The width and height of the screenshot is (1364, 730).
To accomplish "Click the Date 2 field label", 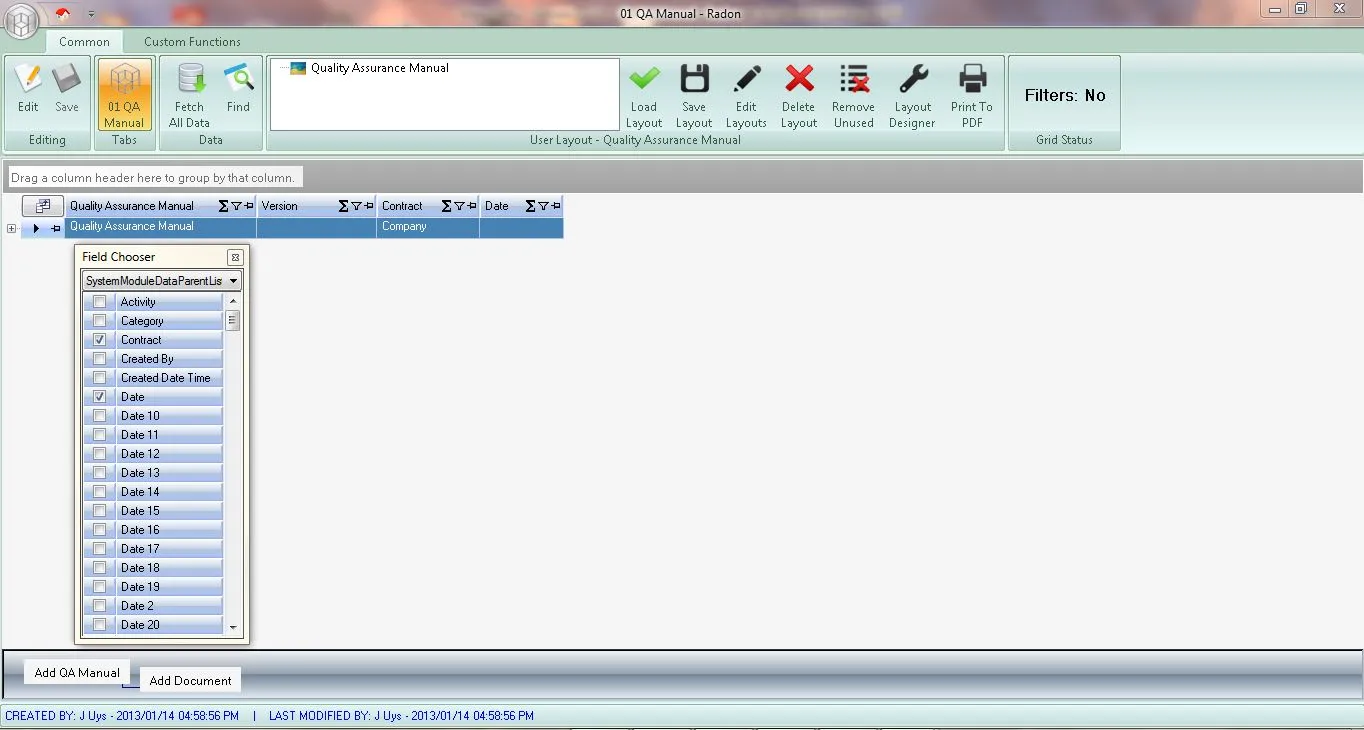I will click(x=137, y=606).
